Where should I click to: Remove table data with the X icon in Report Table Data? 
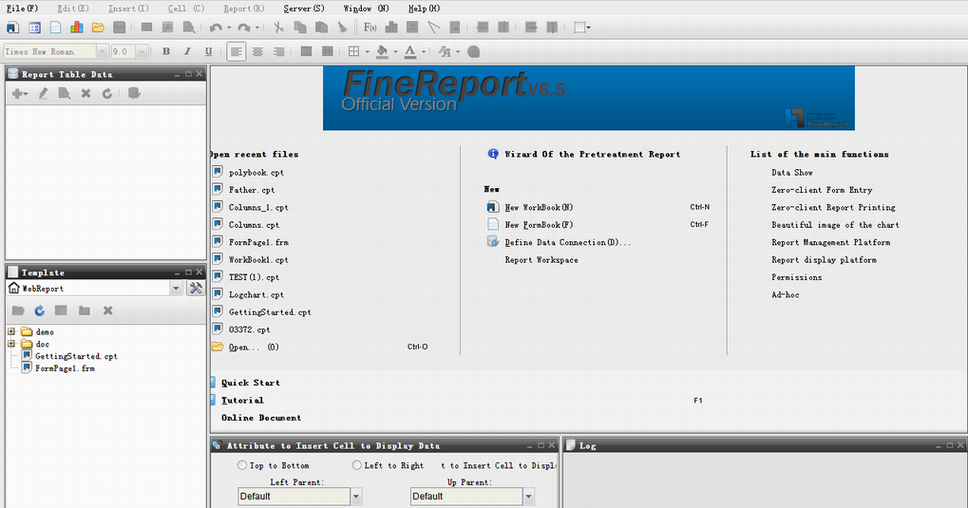pyautogui.click(x=86, y=93)
